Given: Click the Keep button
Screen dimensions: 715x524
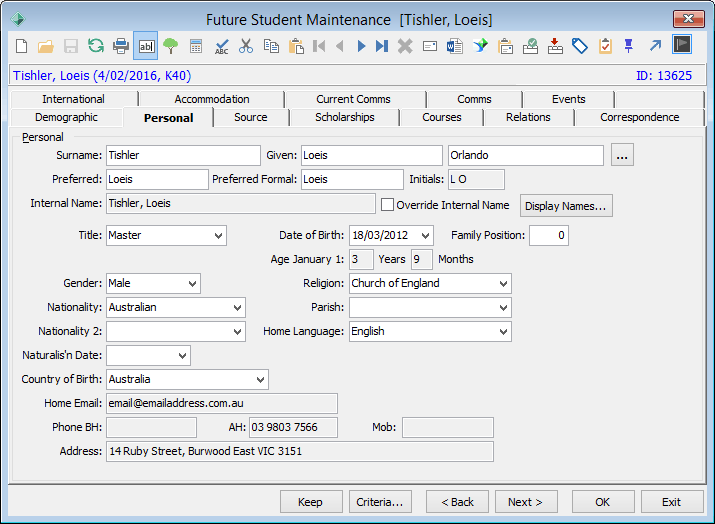Looking at the screenshot, I should pos(311,502).
